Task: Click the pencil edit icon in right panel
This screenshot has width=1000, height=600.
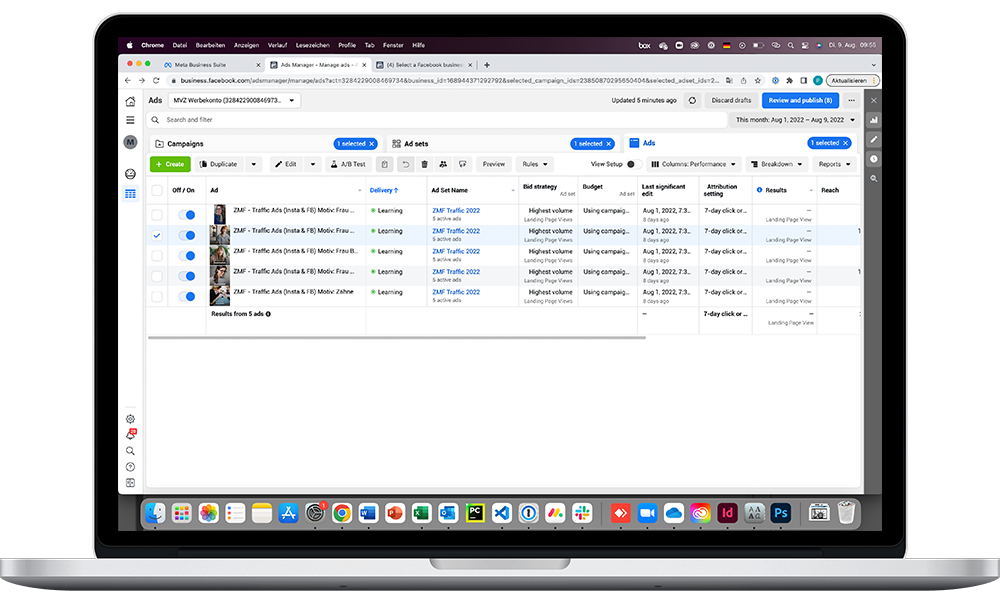Action: pos(873,140)
